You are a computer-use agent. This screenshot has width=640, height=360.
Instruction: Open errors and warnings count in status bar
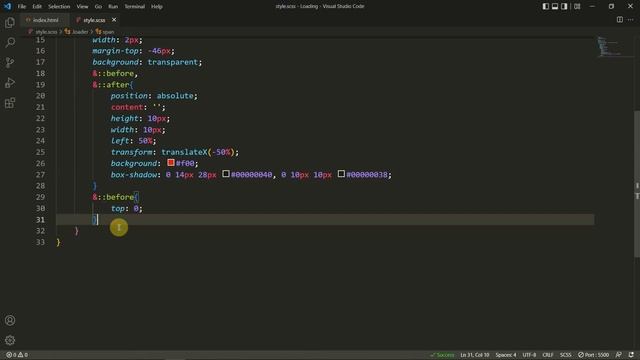tap(17, 355)
